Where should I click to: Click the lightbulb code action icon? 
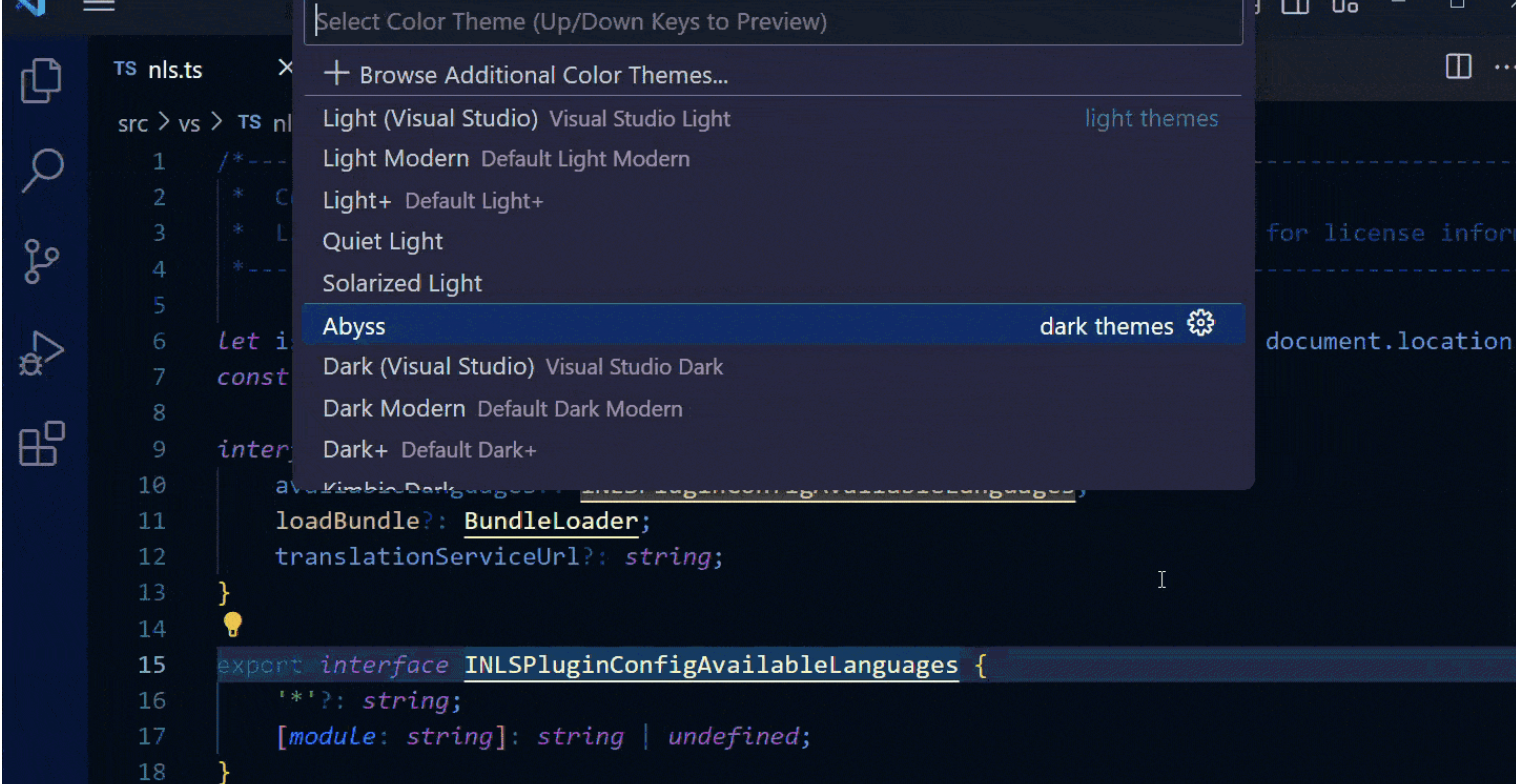[232, 626]
